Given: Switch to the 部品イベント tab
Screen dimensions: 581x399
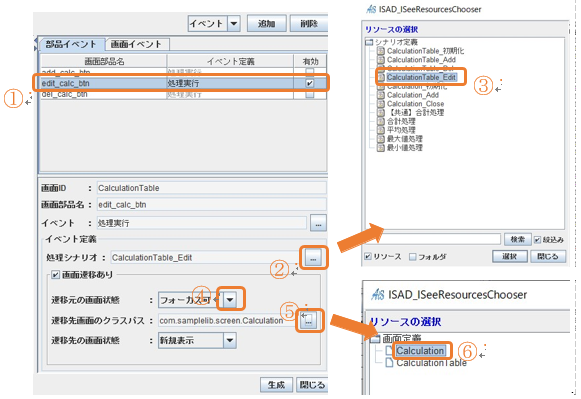Looking at the screenshot, I should click(71, 44).
